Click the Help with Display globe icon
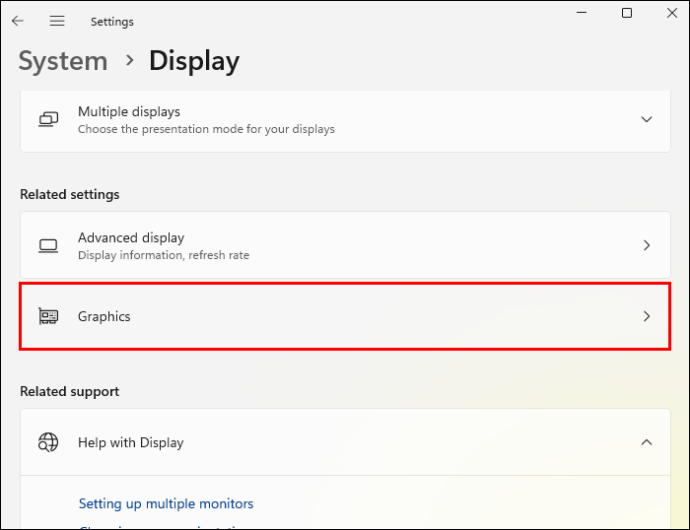The image size is (690, 530). [48, 442]
